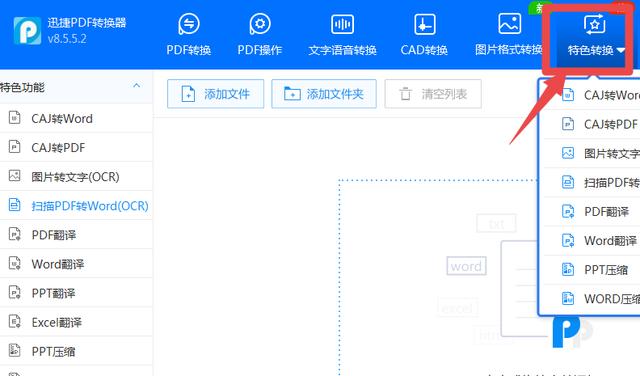Switch to the PDF转换 tab label
This screenshot has width=640, height=376.
(x=189, y=50)
